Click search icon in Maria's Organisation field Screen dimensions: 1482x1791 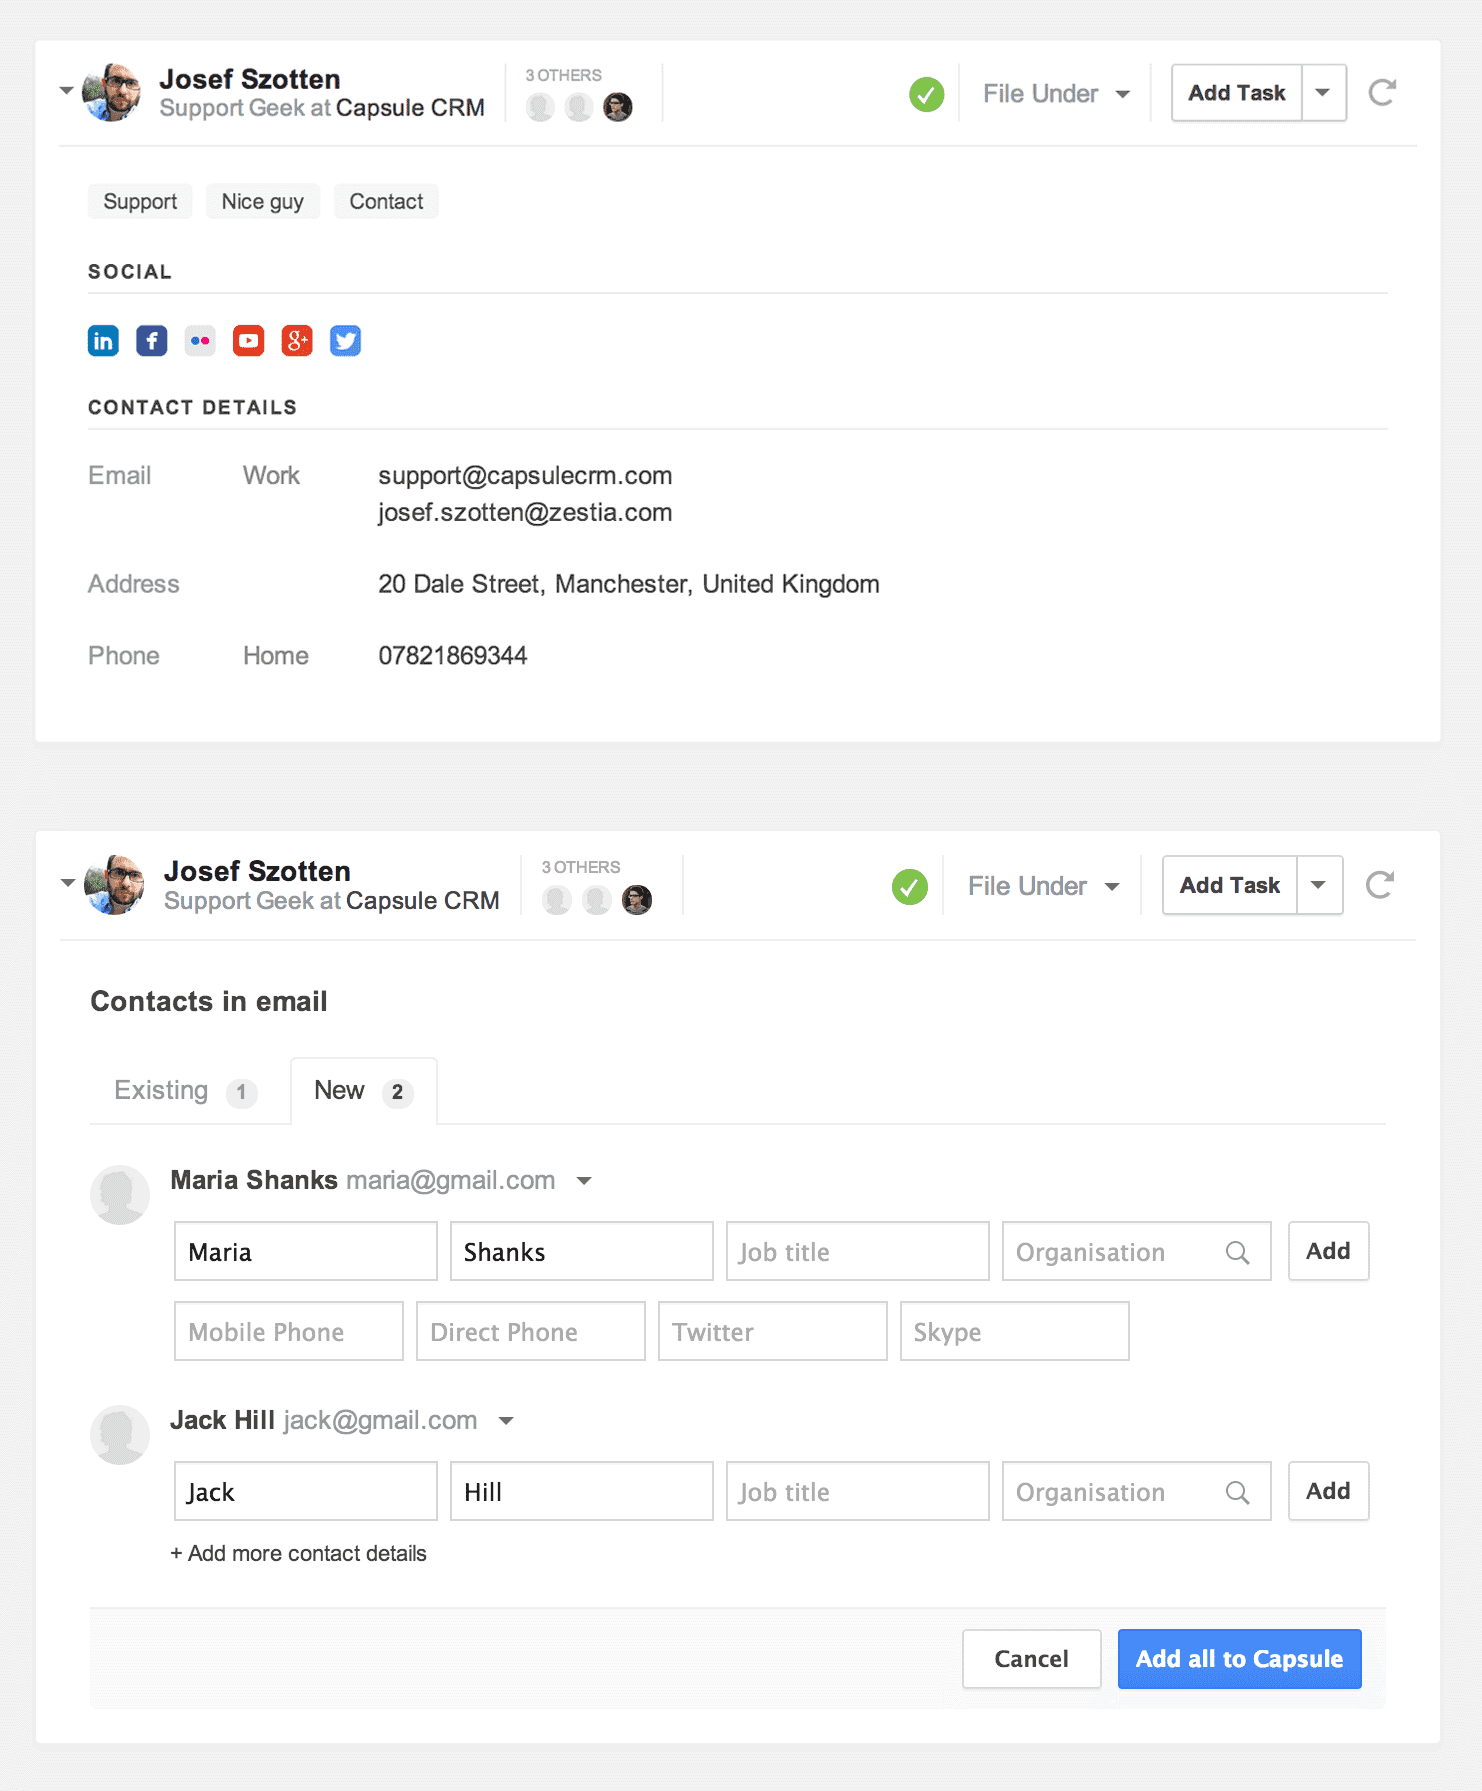(x=1238, y=1252)
